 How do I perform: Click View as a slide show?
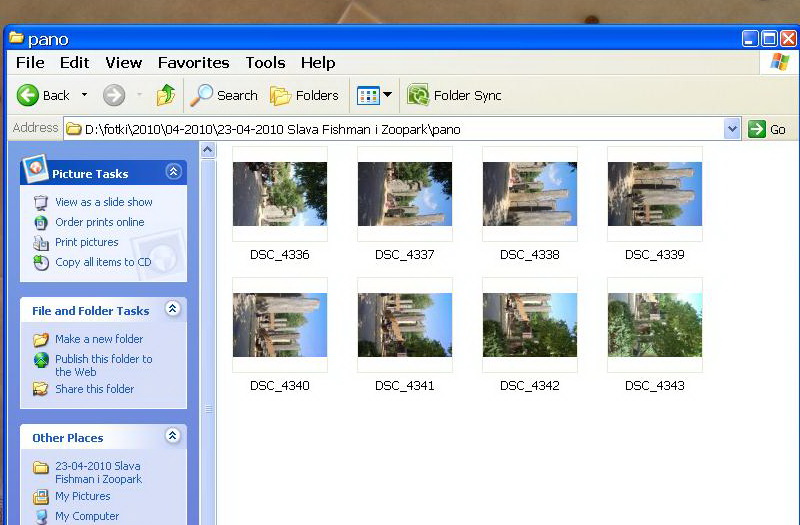click(104, 202)
